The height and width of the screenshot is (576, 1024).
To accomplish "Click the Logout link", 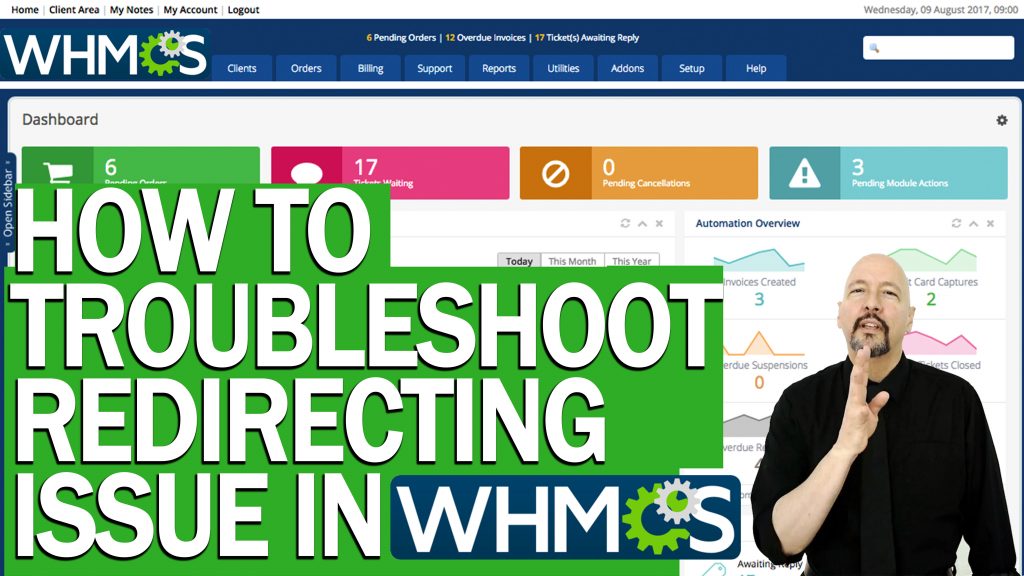I will (x=243, y=10).
